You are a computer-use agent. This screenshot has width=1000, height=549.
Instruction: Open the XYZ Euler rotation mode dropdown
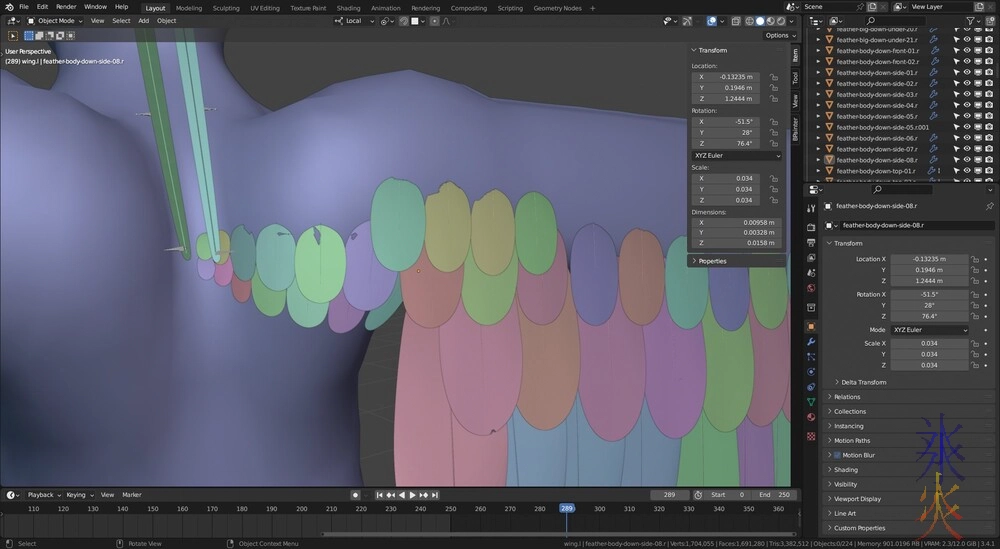pyautogui.click(x=928, y=330)
